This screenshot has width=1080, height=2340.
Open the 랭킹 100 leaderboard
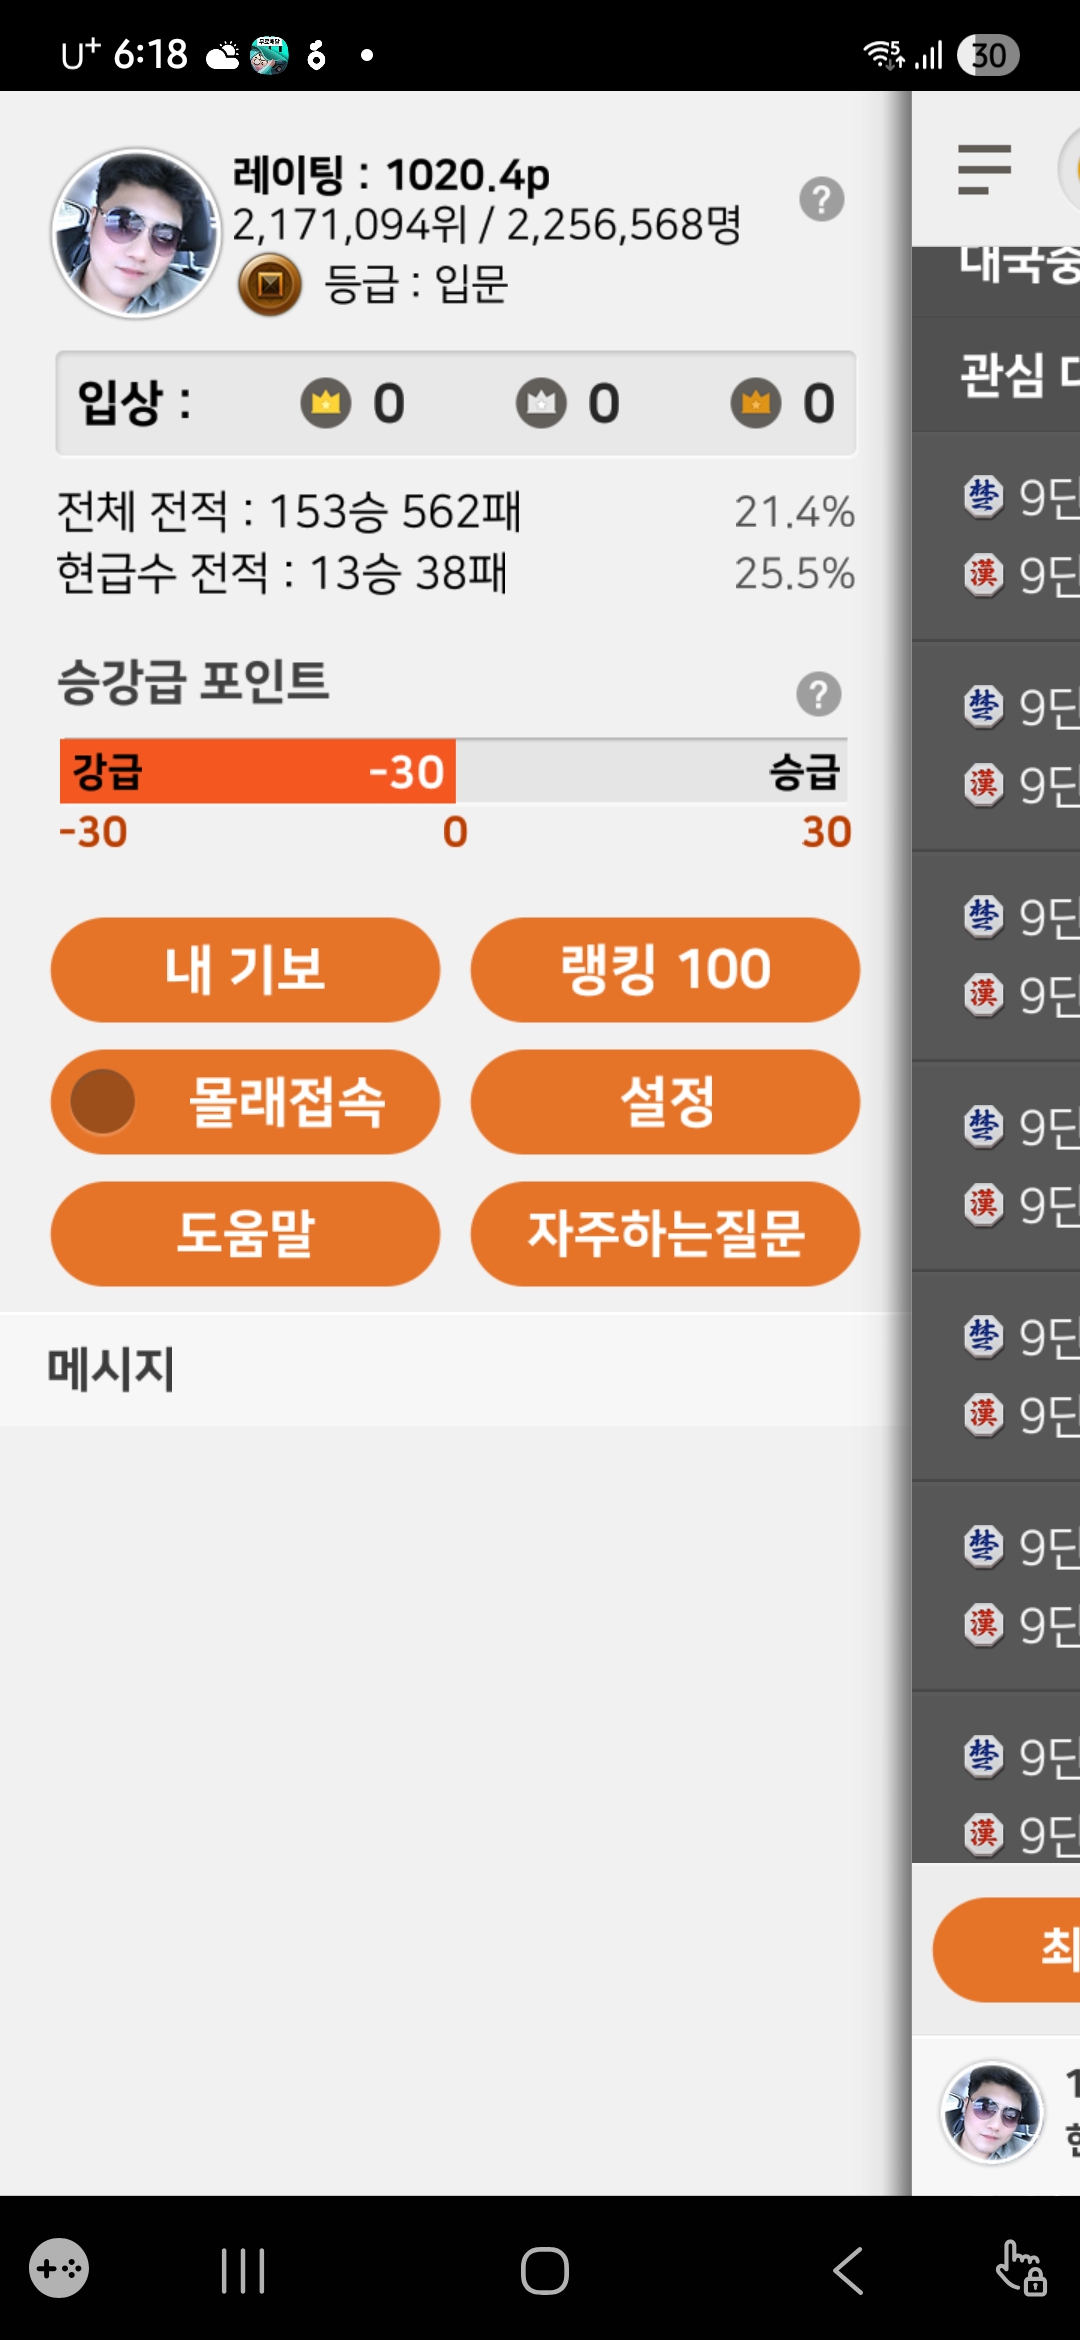(x=665, y=970)
